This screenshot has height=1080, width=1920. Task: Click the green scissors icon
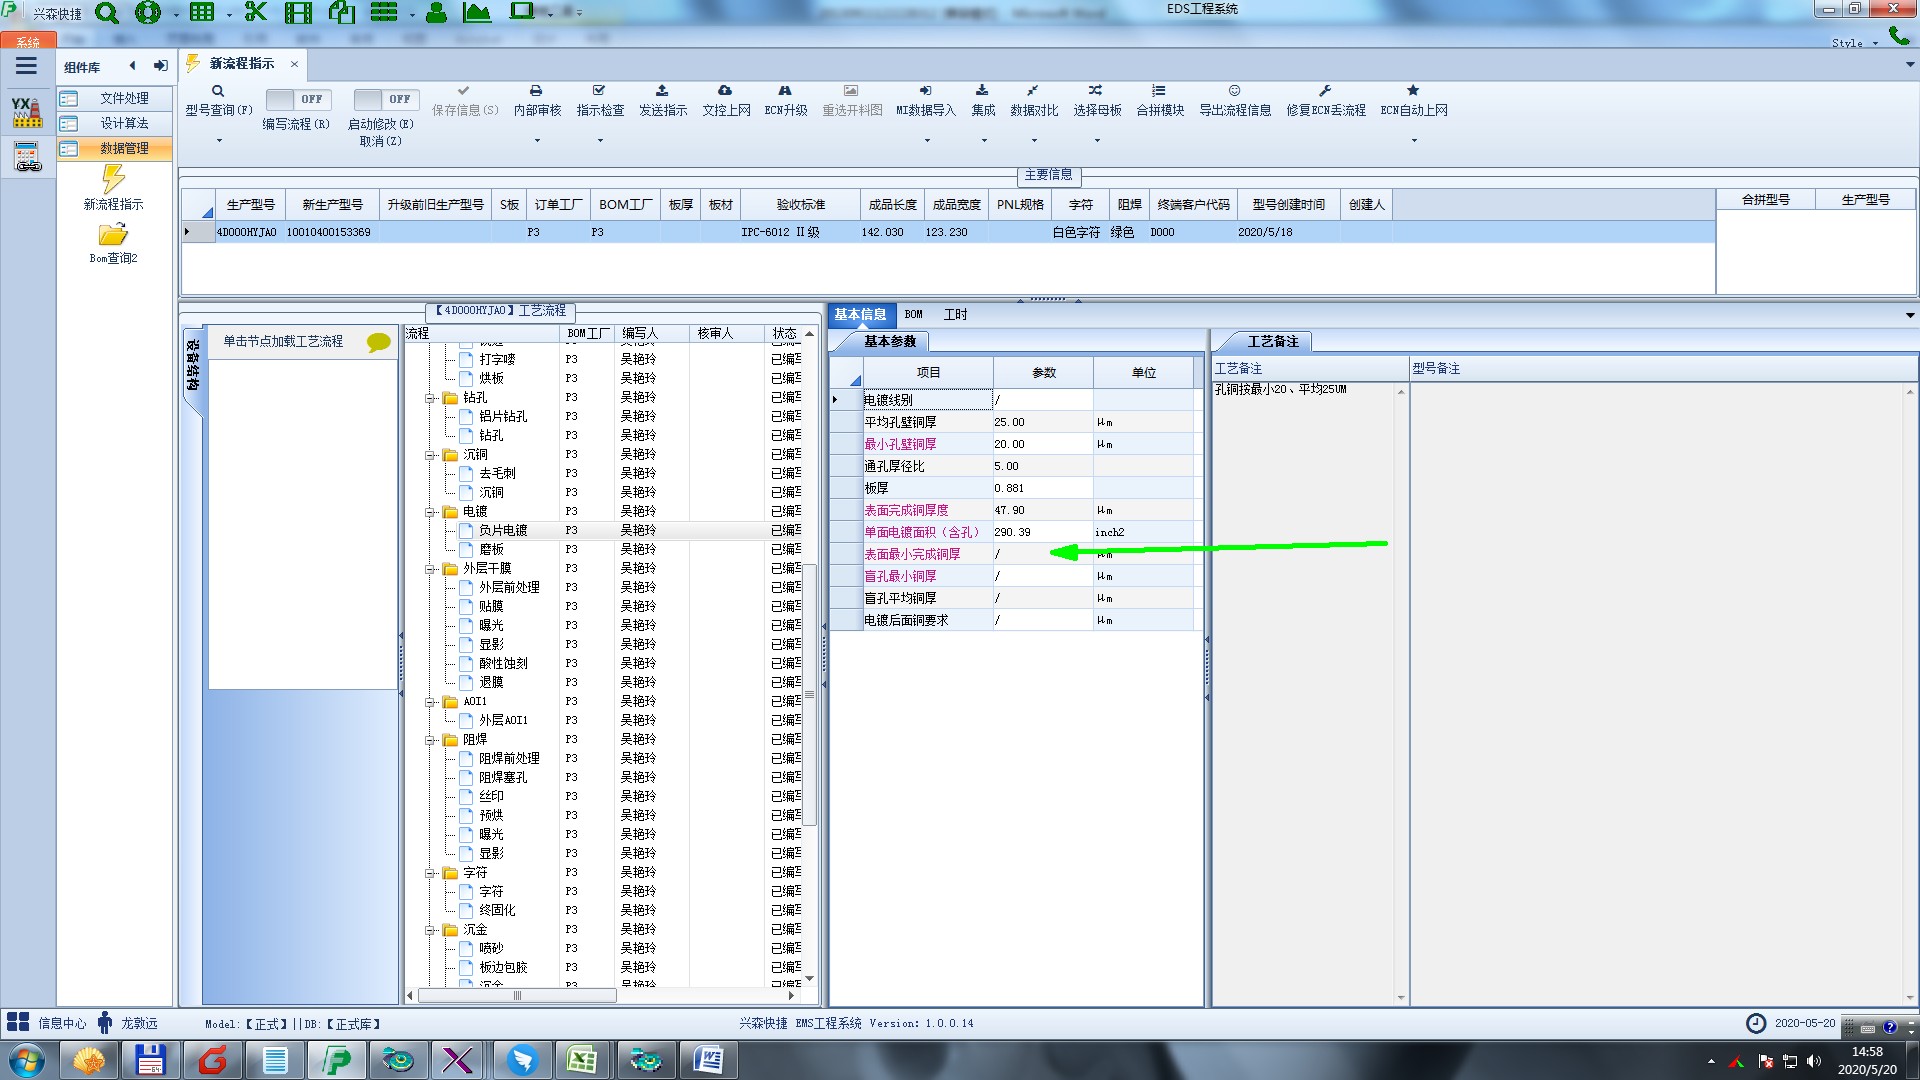click(x=256, y=12)
